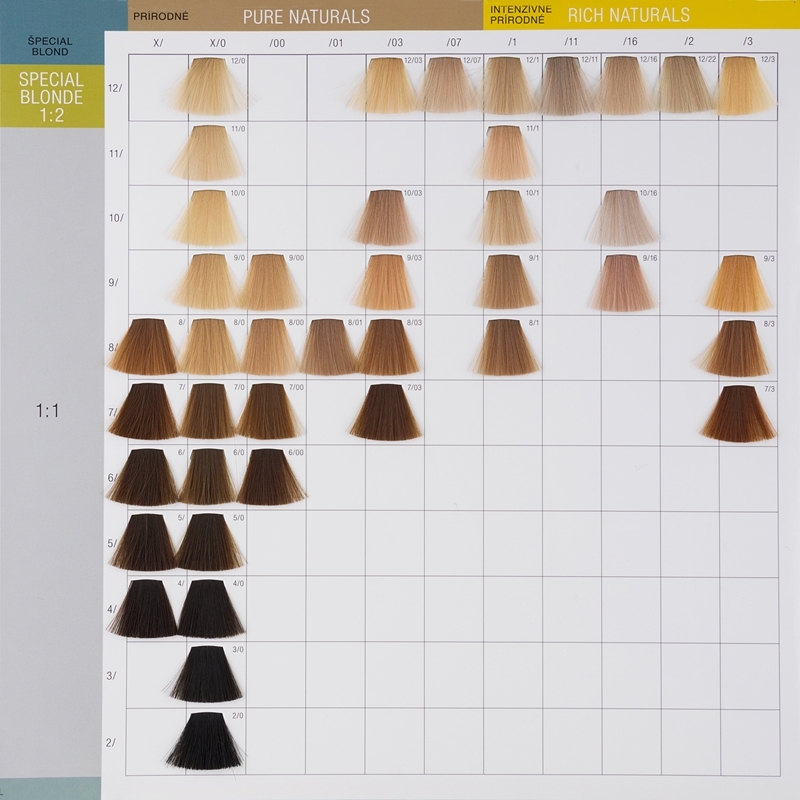Open the Pure Naturals section header

pos(306,17)
